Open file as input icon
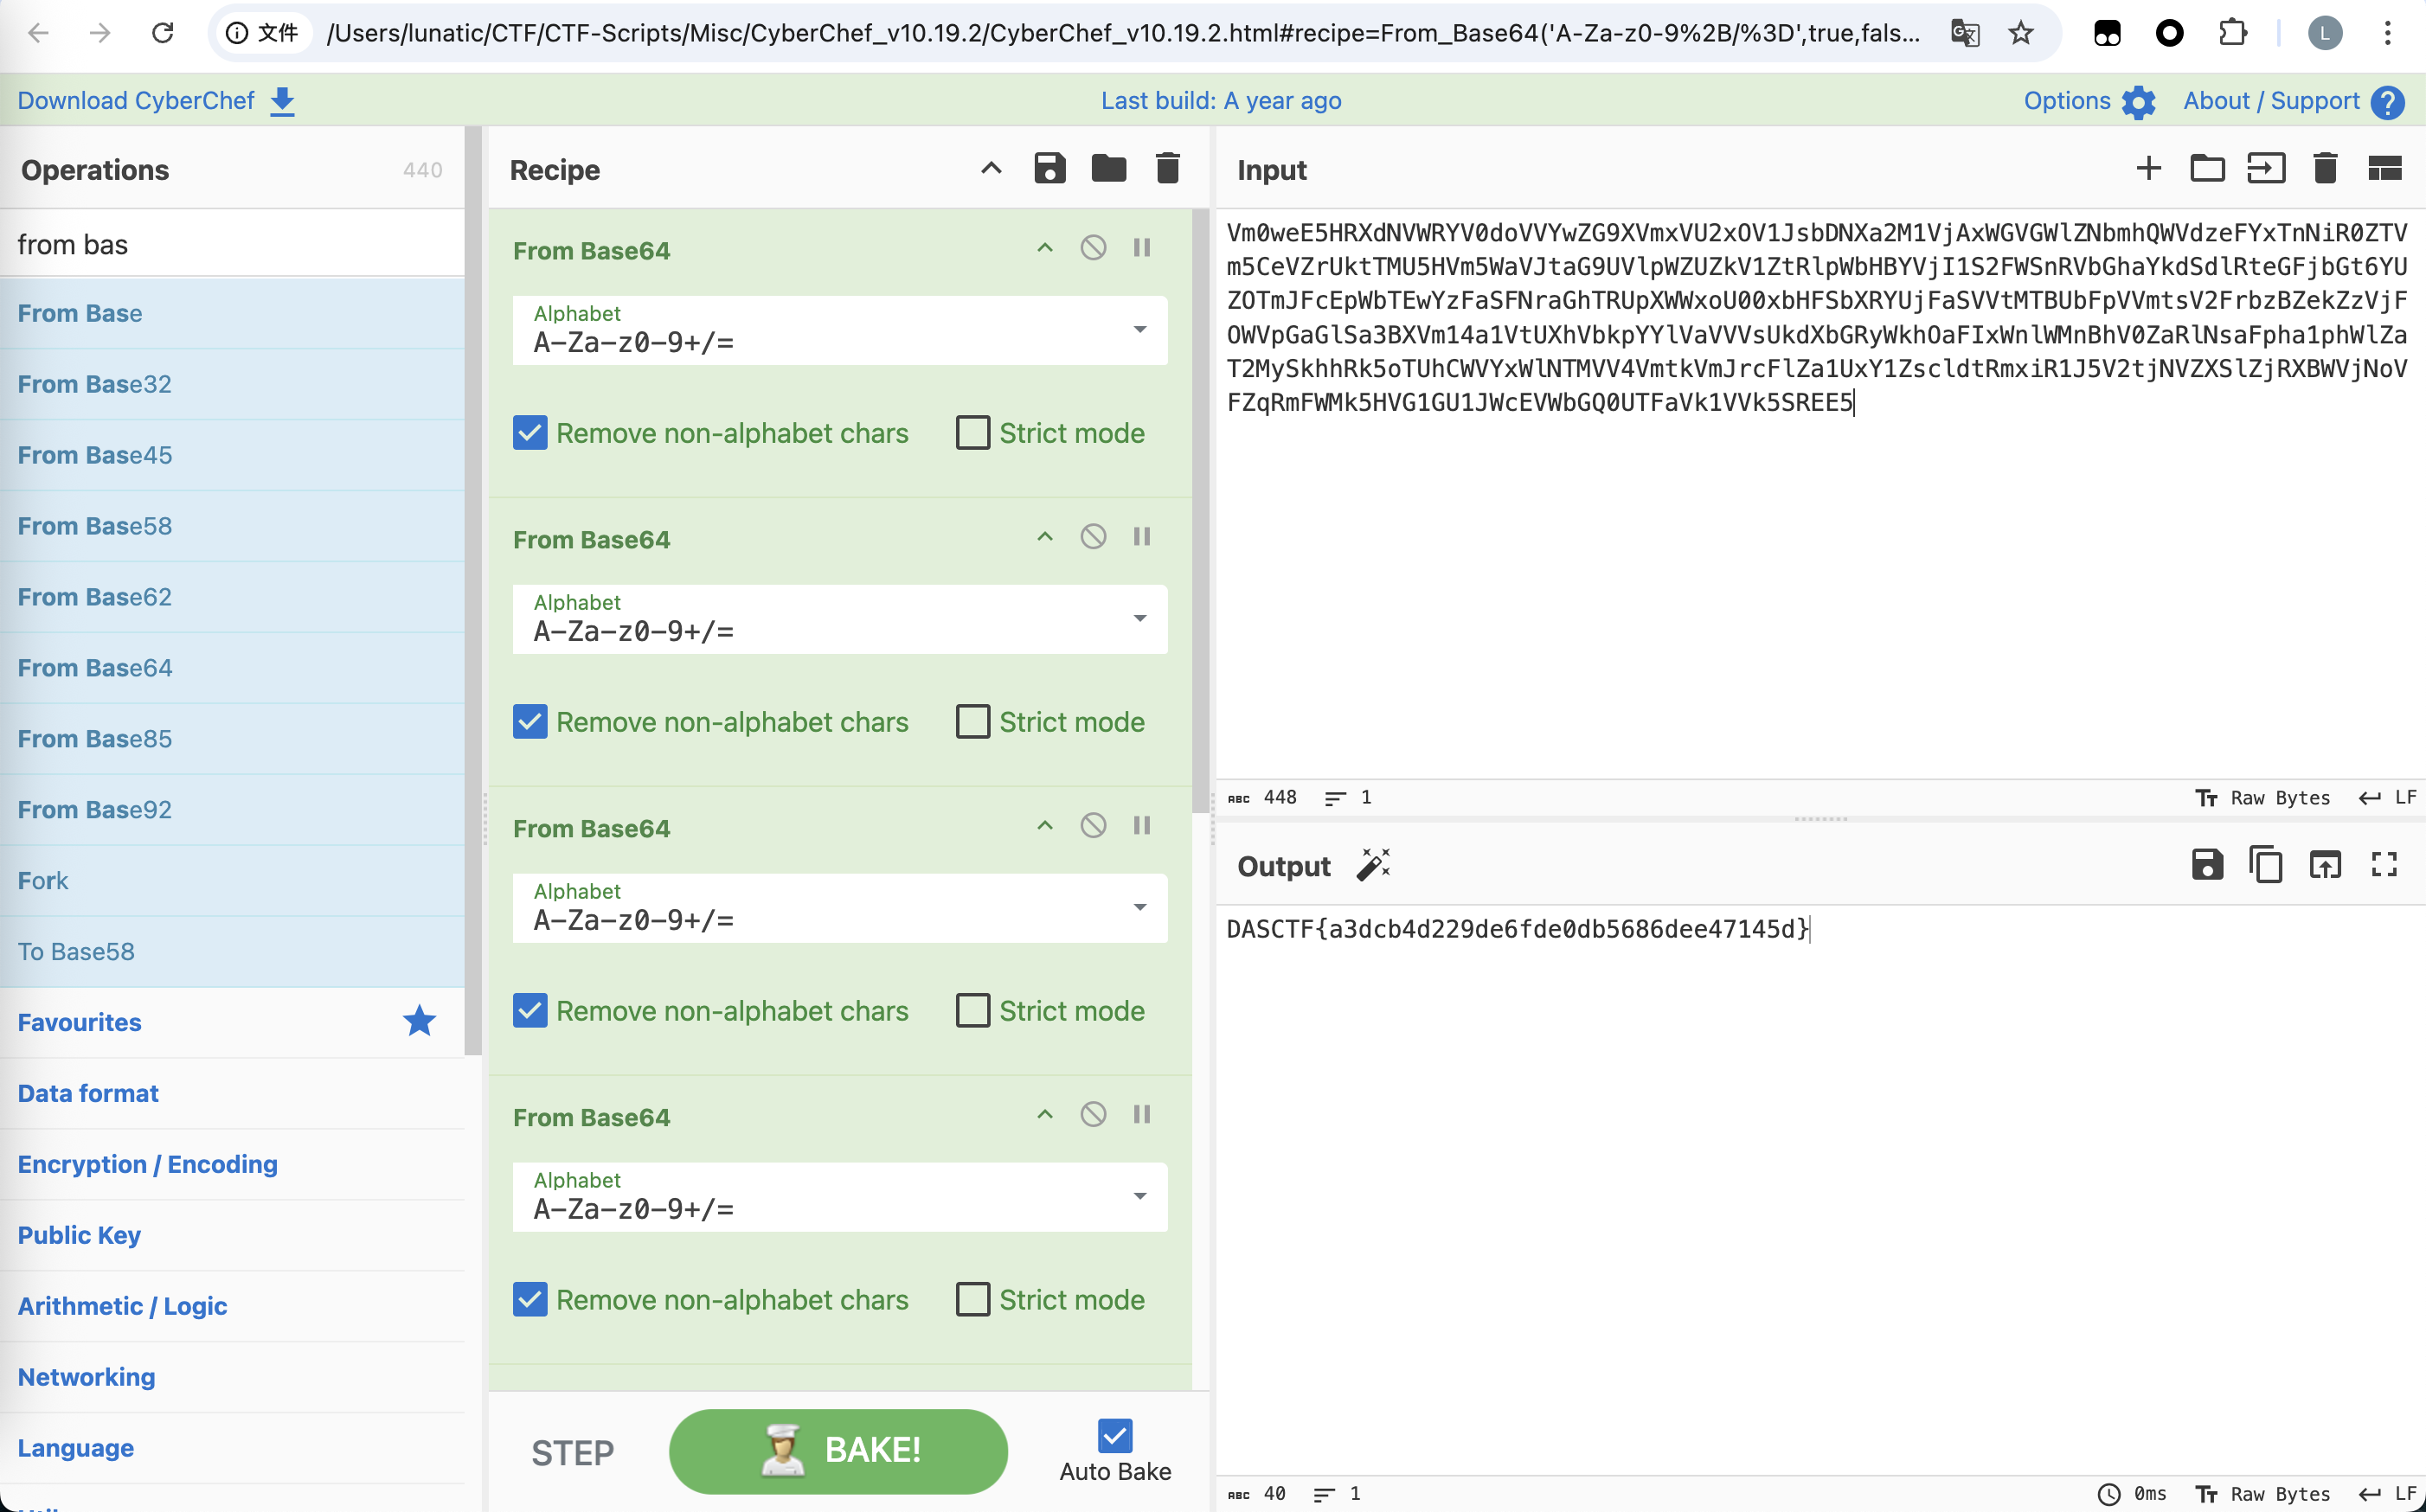2426x1512 pixels. 2266,168
